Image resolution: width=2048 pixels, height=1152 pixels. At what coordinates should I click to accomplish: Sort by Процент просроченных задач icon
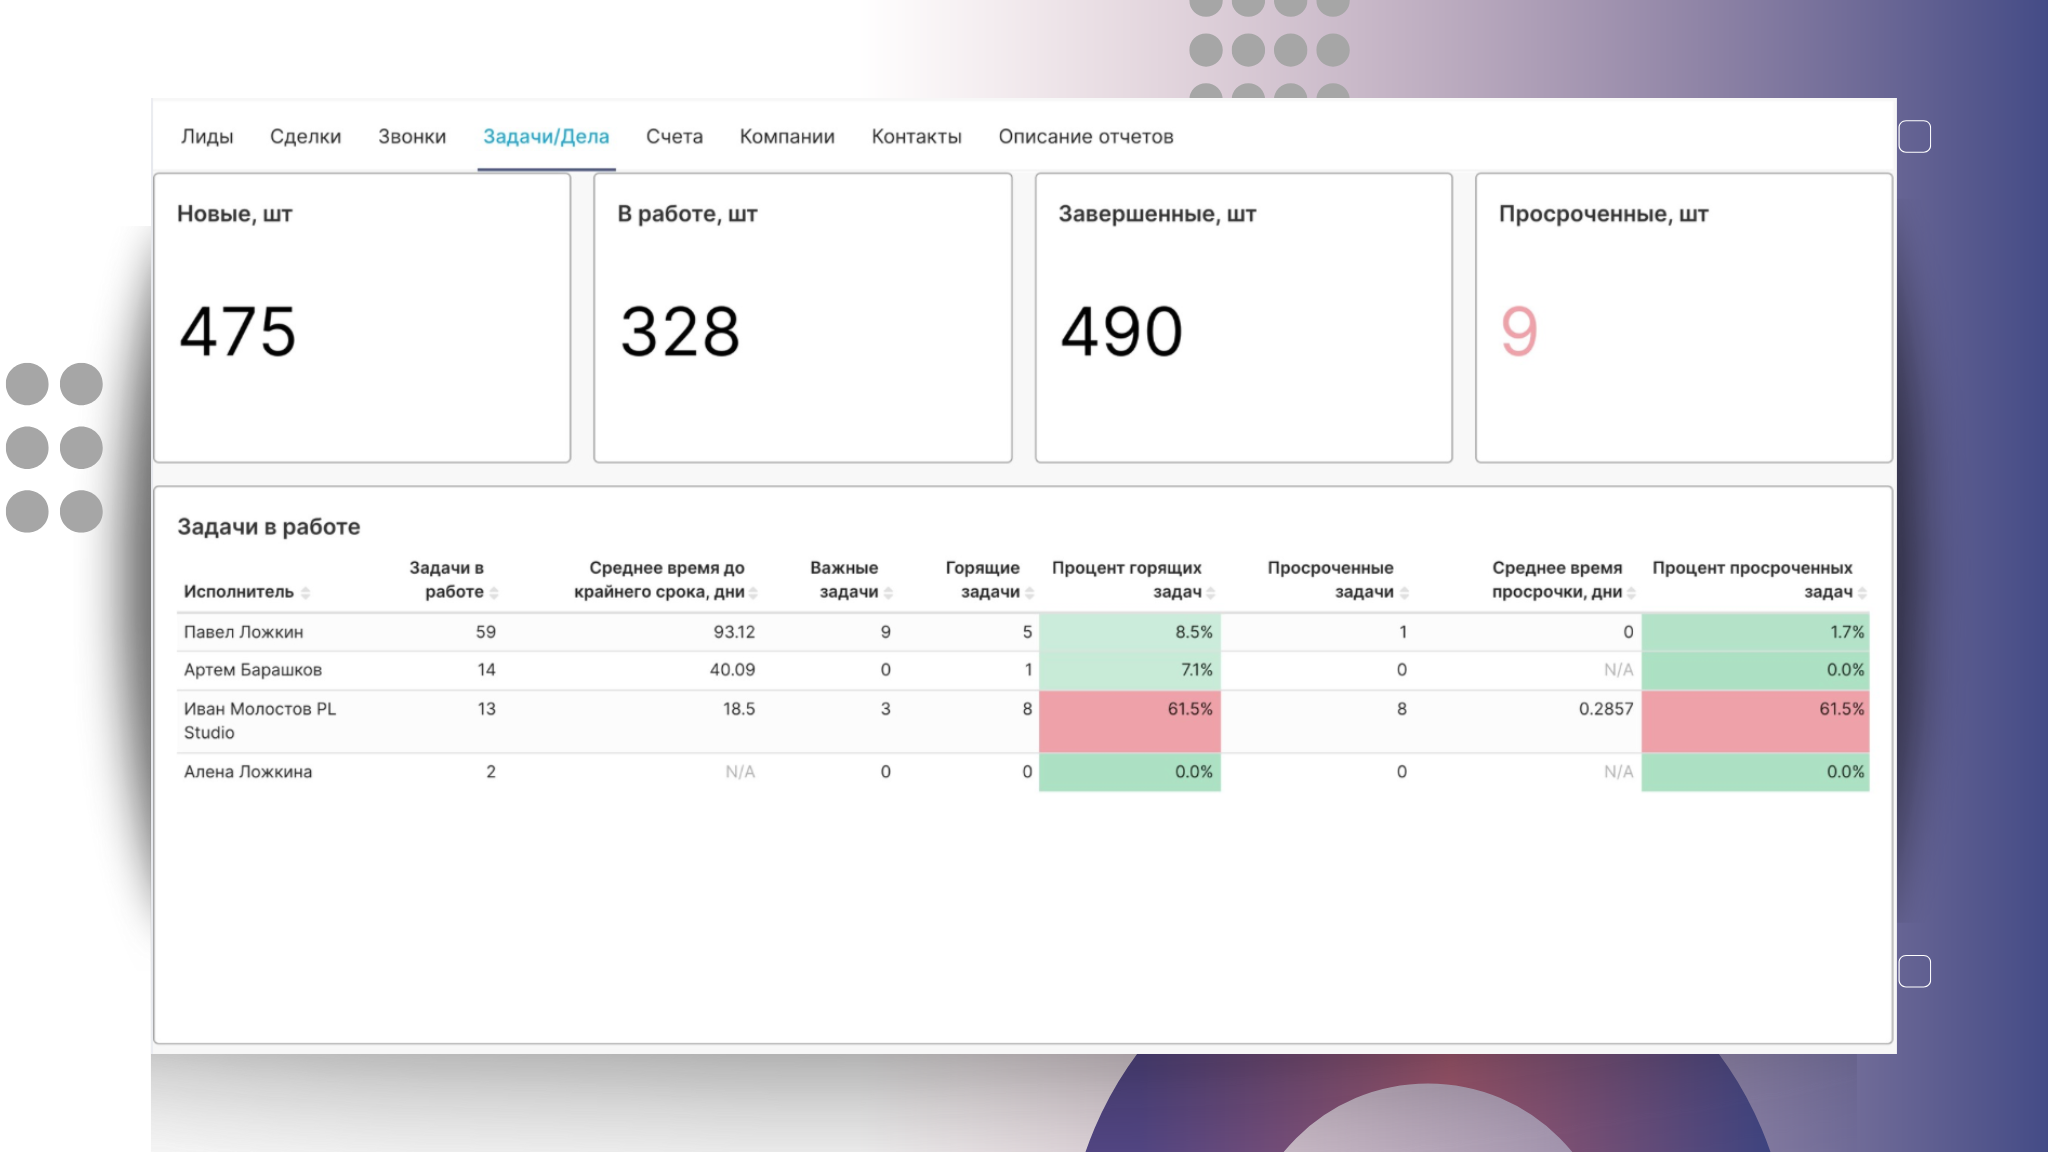pyautogui.click(x=1862, y=593)
